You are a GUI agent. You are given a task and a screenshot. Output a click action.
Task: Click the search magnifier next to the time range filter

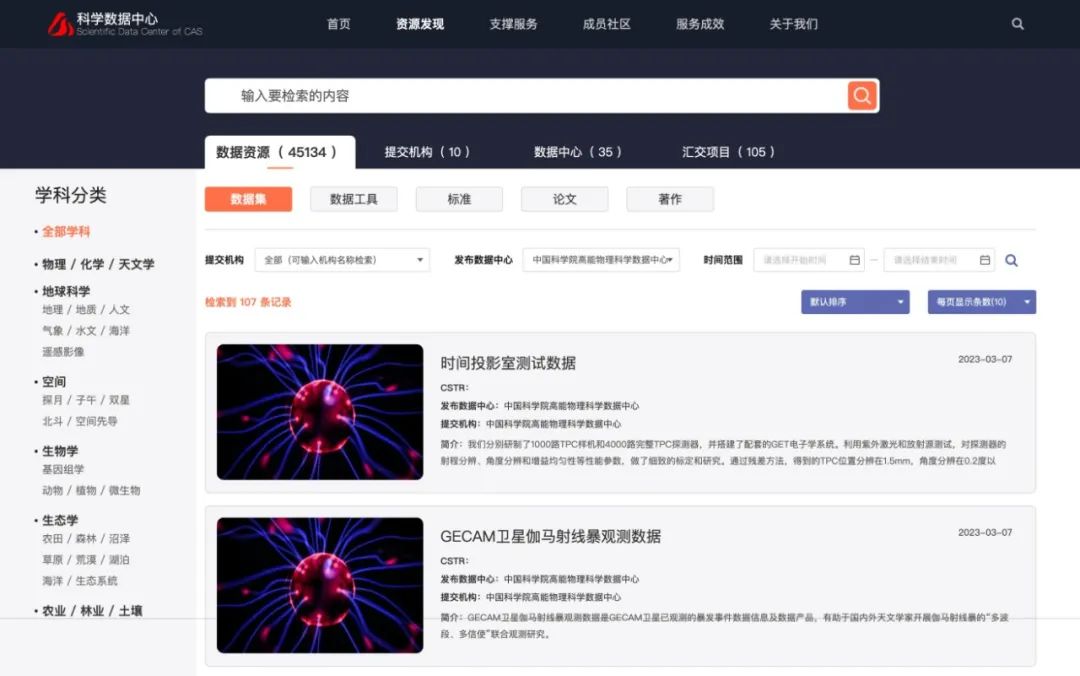point(1011,259)
